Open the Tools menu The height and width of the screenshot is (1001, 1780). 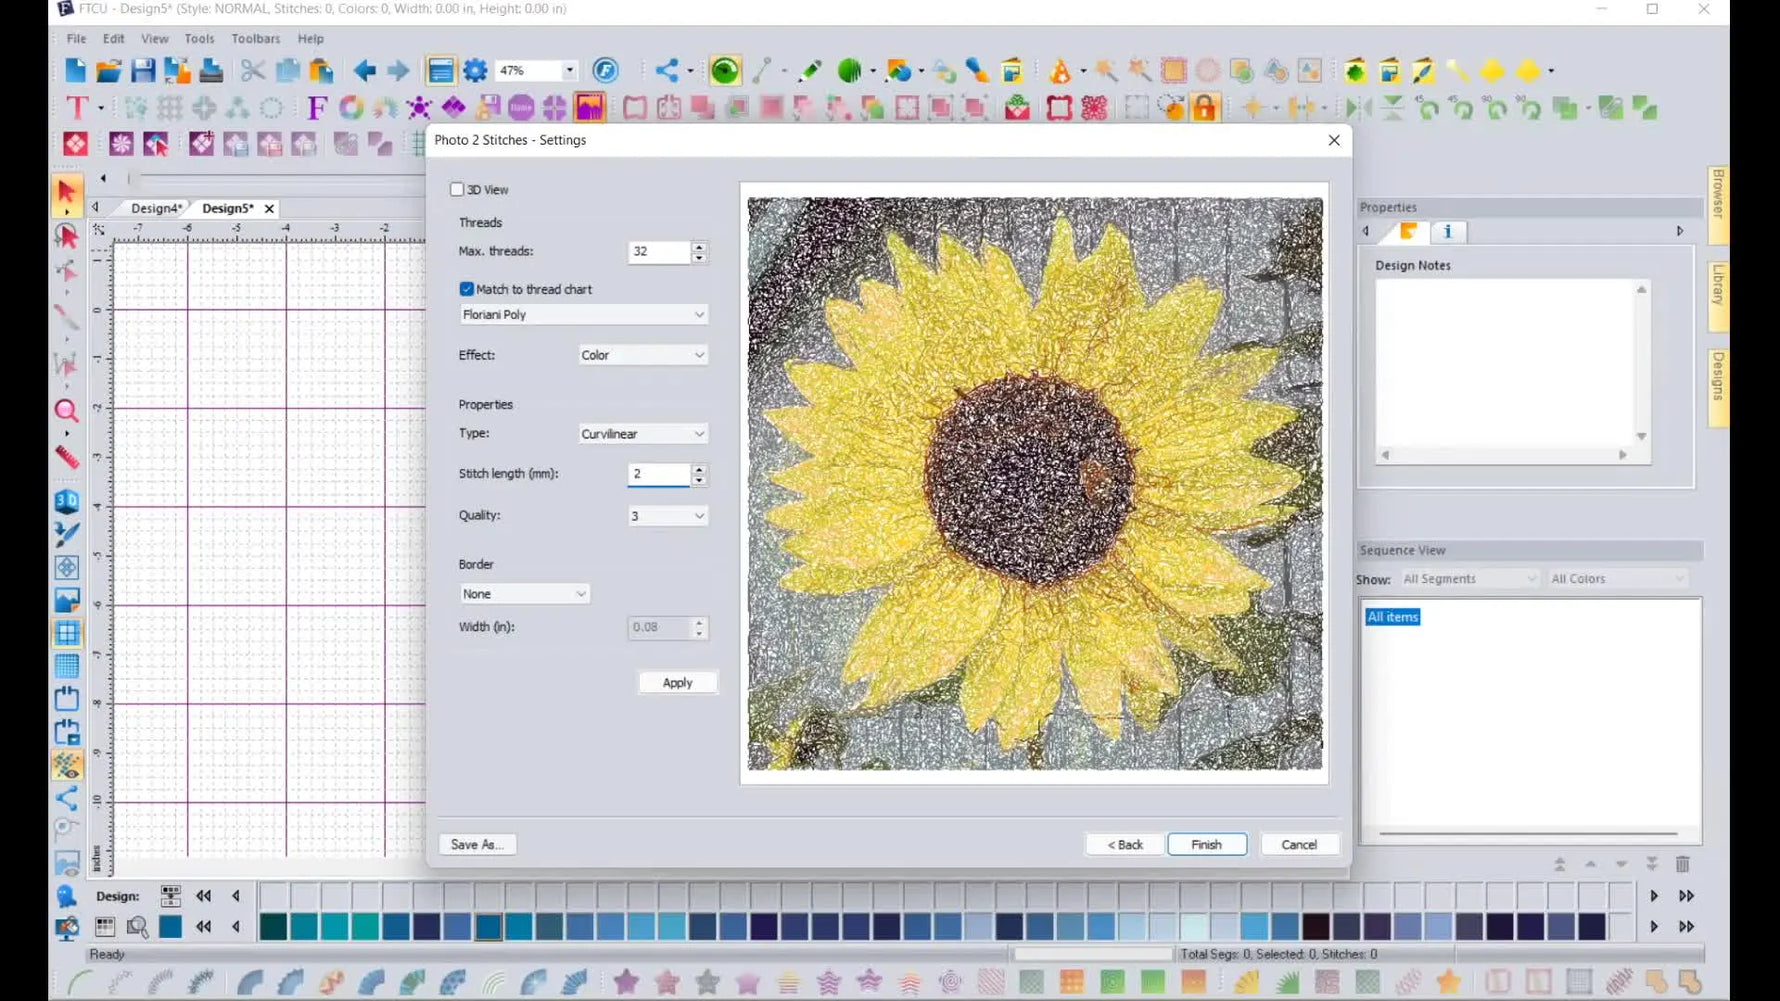(x=199, y=38)
